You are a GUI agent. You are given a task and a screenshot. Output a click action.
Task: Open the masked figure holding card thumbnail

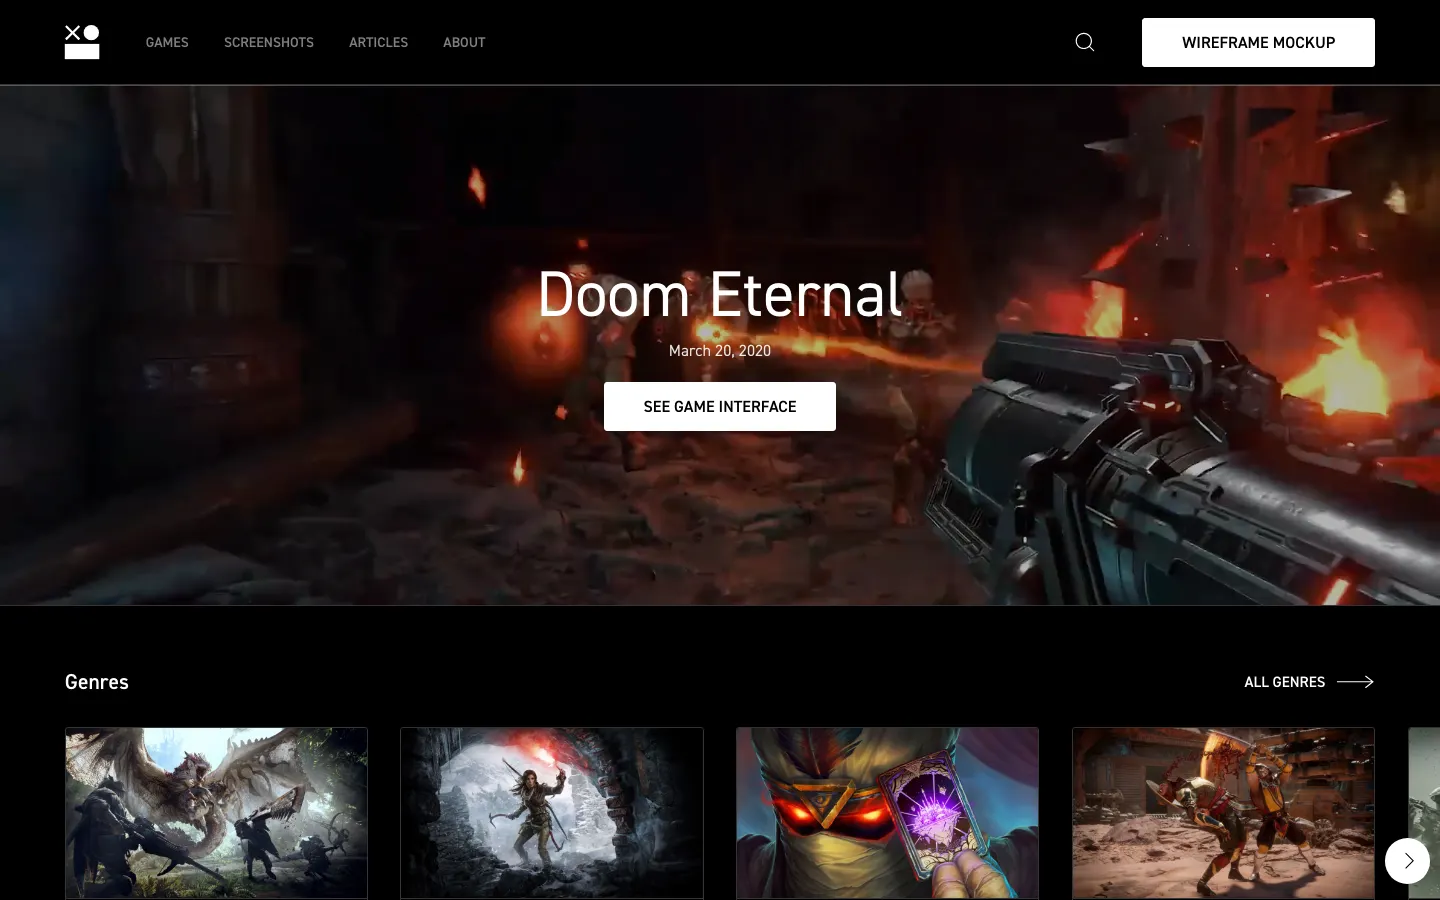(x=887, y=813)
